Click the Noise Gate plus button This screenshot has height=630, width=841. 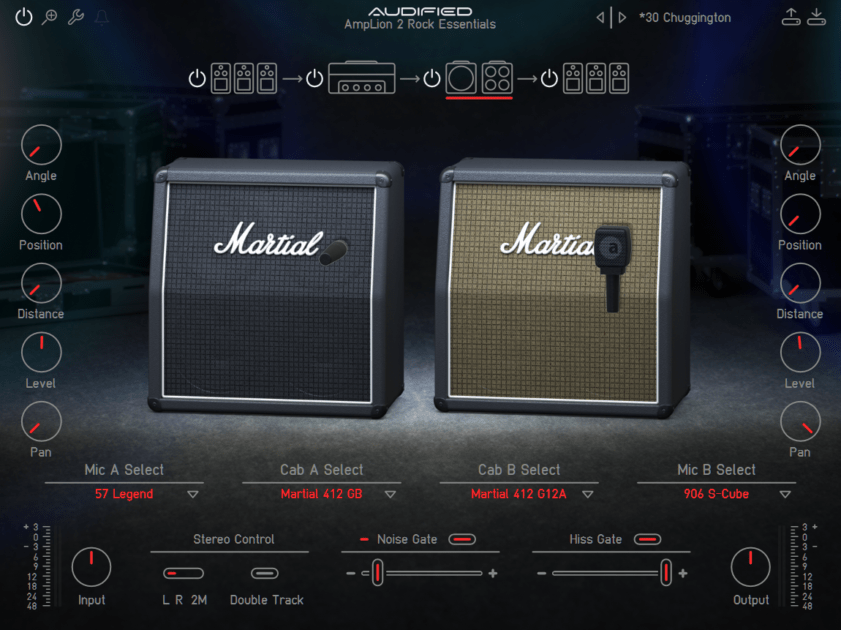[x=493, y=573]
